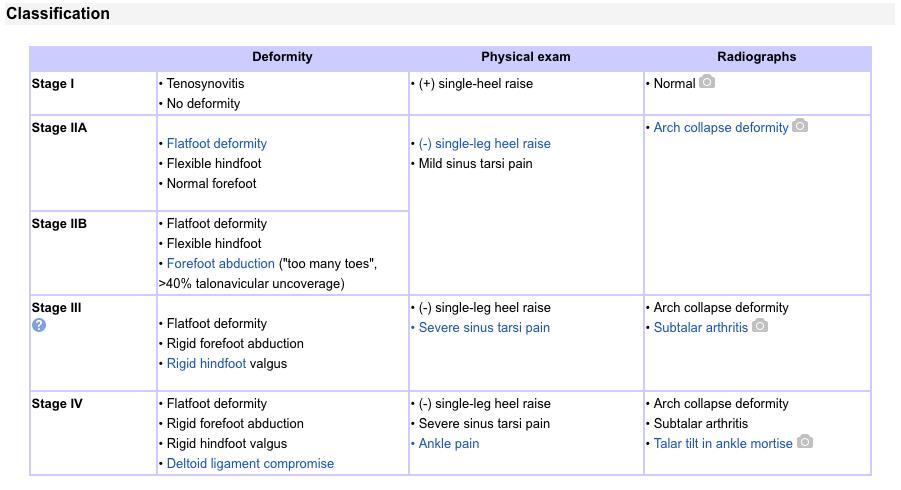The image size is (901, 490).
Task: Click camera icon next to Subtalar arthritis link
Action: coord(760,326)
